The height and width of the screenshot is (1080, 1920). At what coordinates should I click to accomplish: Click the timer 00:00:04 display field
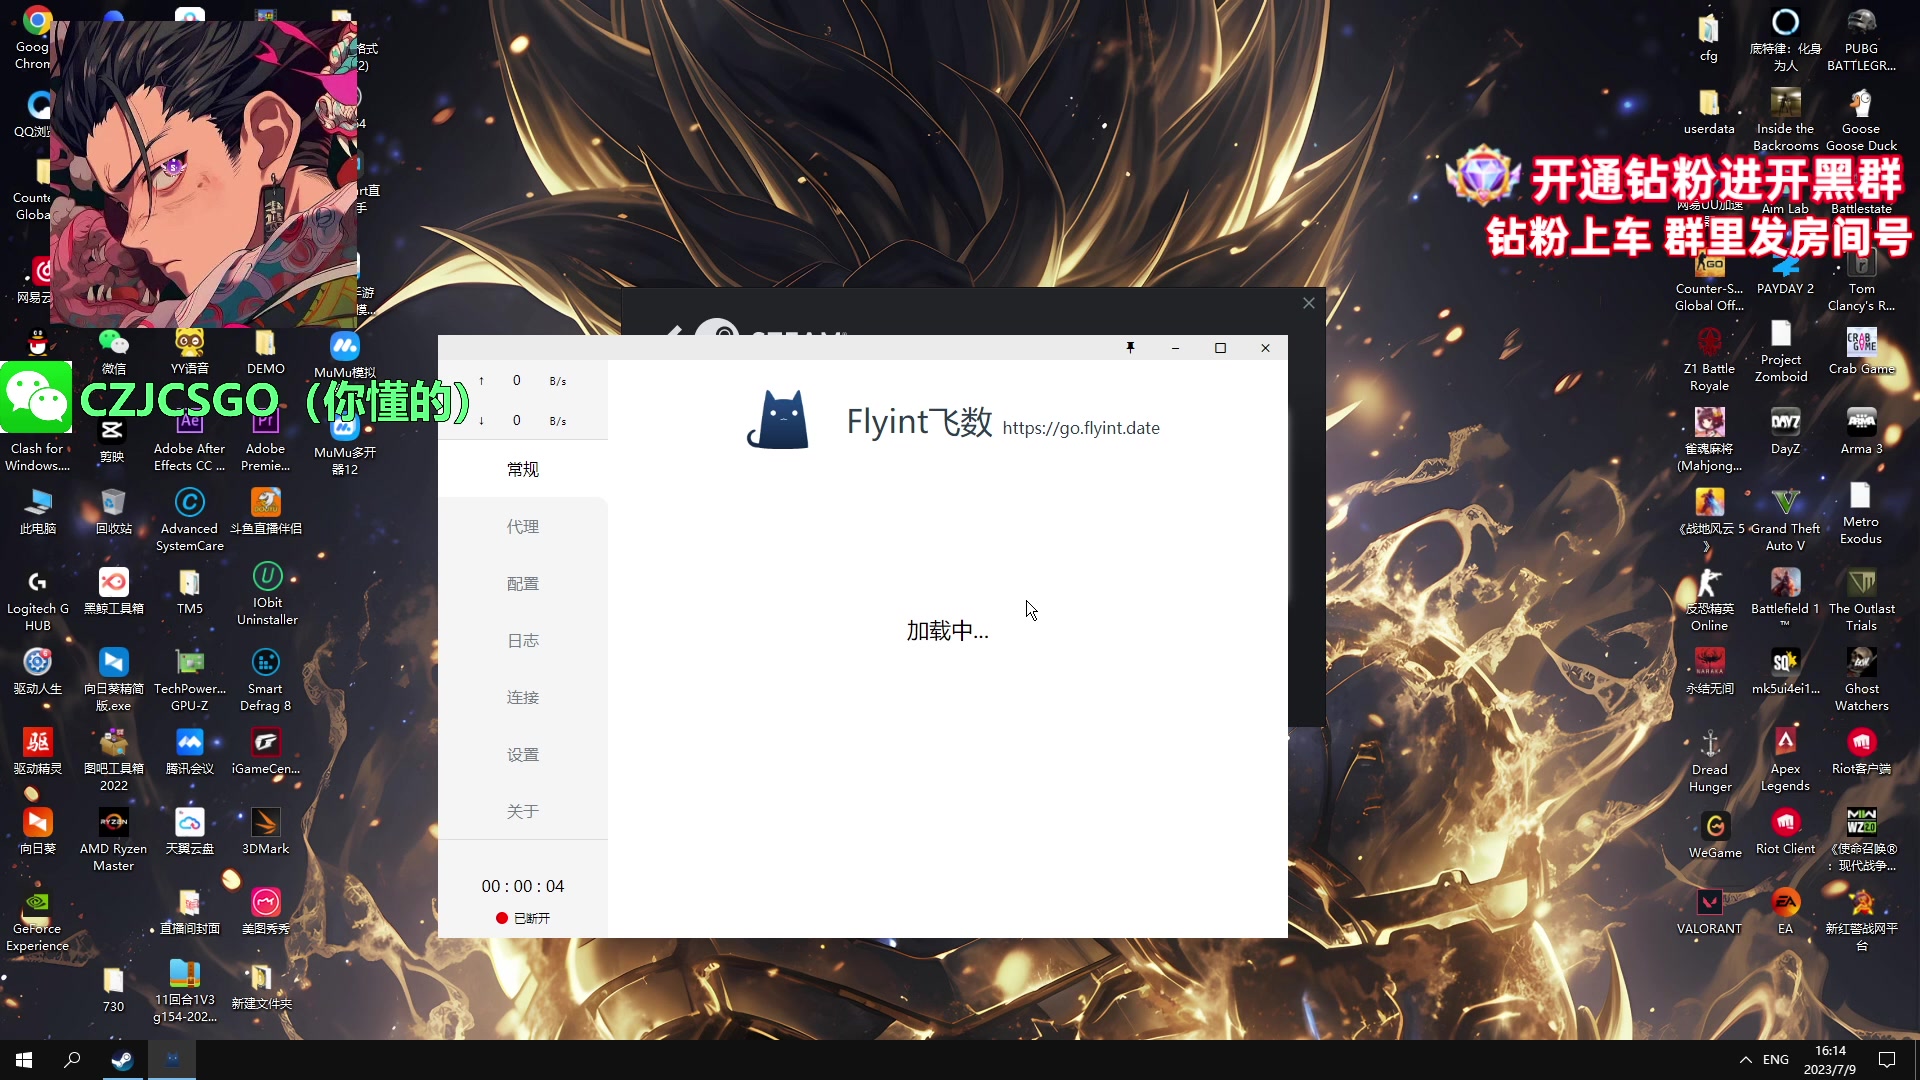pyautogui.click(x=522, y=885)
